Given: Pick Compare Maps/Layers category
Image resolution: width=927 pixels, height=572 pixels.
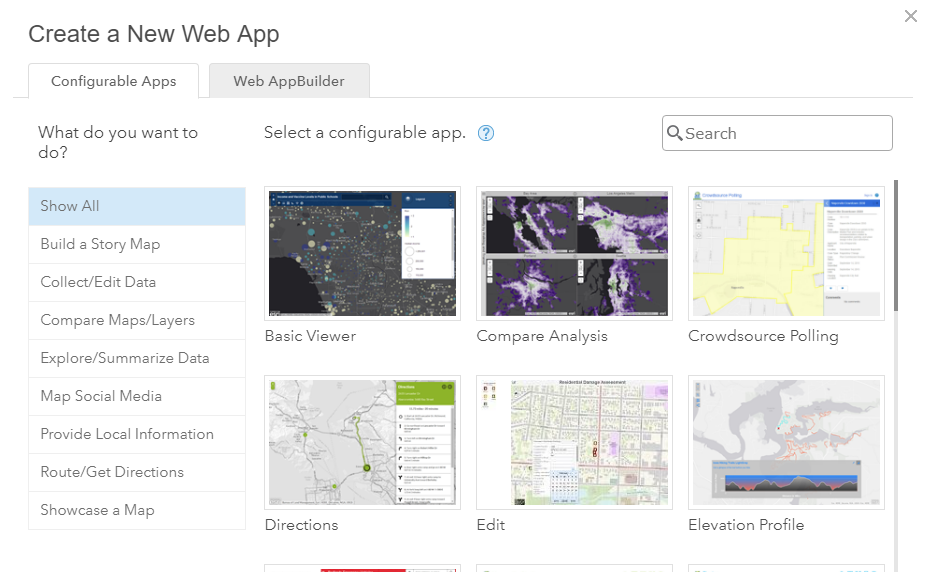Looking at the screenshot, I should click(x=137, y=320).
